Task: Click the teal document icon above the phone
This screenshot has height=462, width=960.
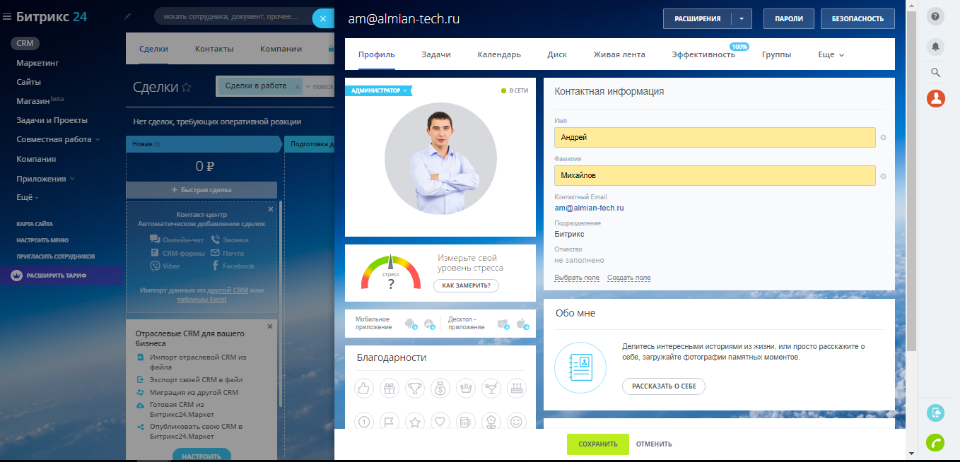Action: coord(936,413)
